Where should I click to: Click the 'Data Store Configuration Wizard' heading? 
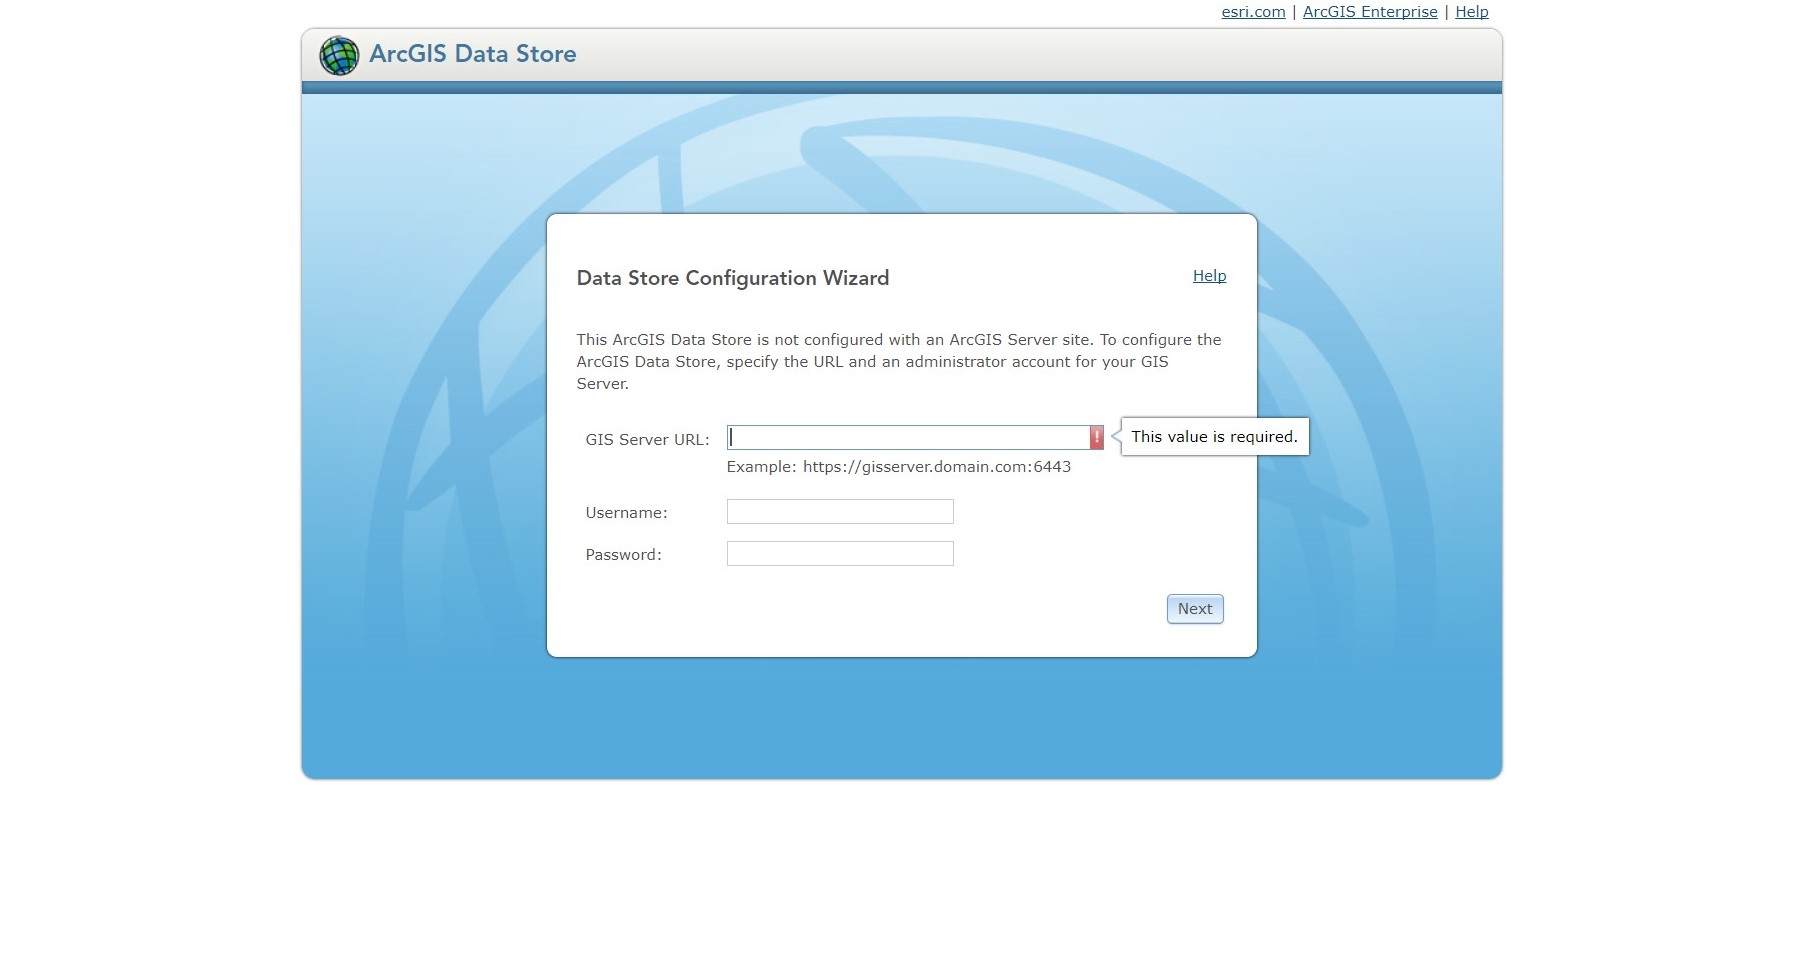733,278
